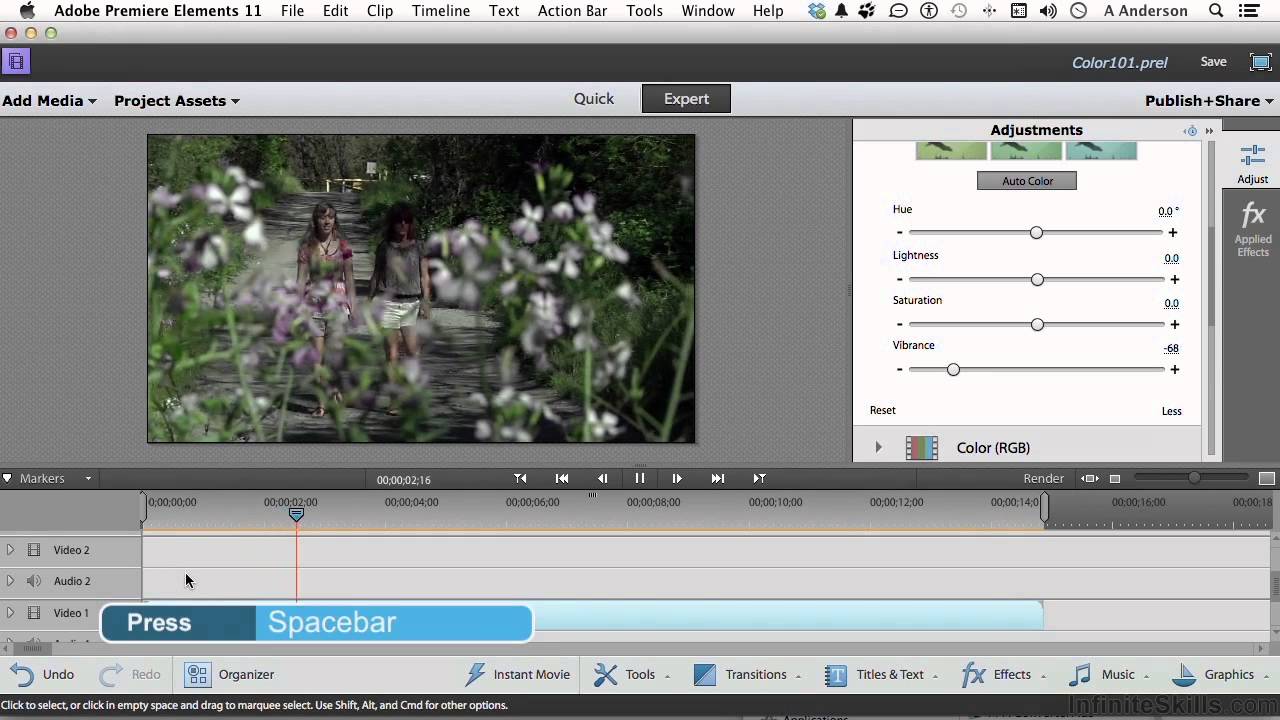Click the purple filmstrip icon at top left
Screen dimensions: 1280x720
pos(15,62)
